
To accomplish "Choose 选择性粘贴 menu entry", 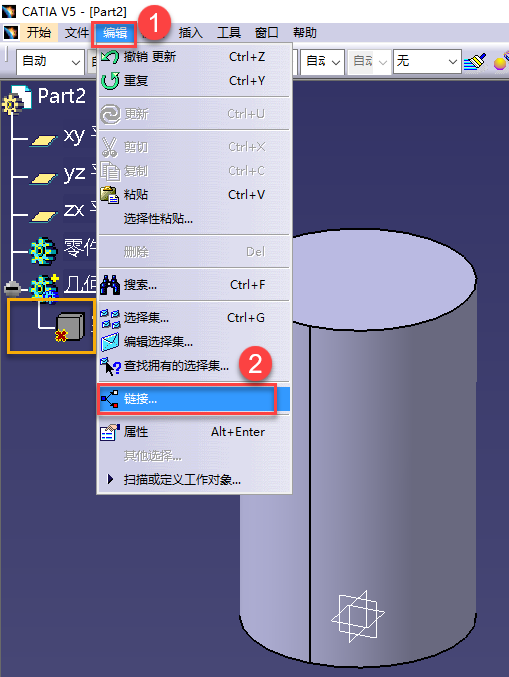I will pos(158,218).
